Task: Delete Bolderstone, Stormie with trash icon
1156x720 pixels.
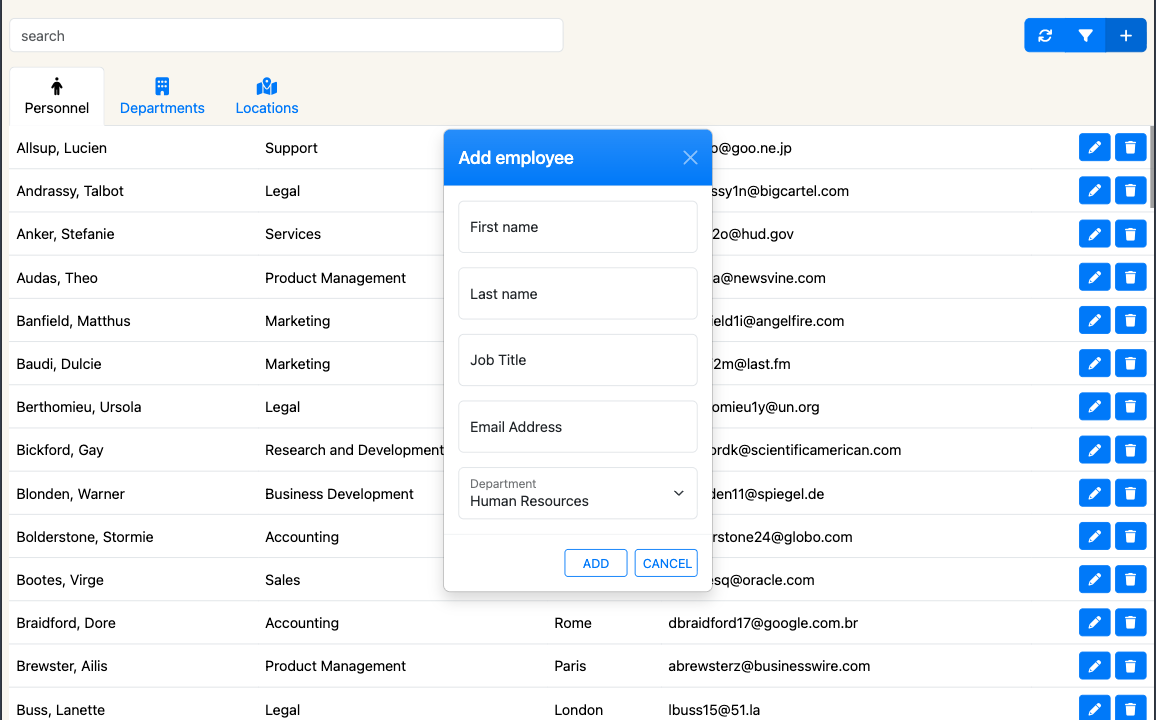Action: tap(1130, 536)
